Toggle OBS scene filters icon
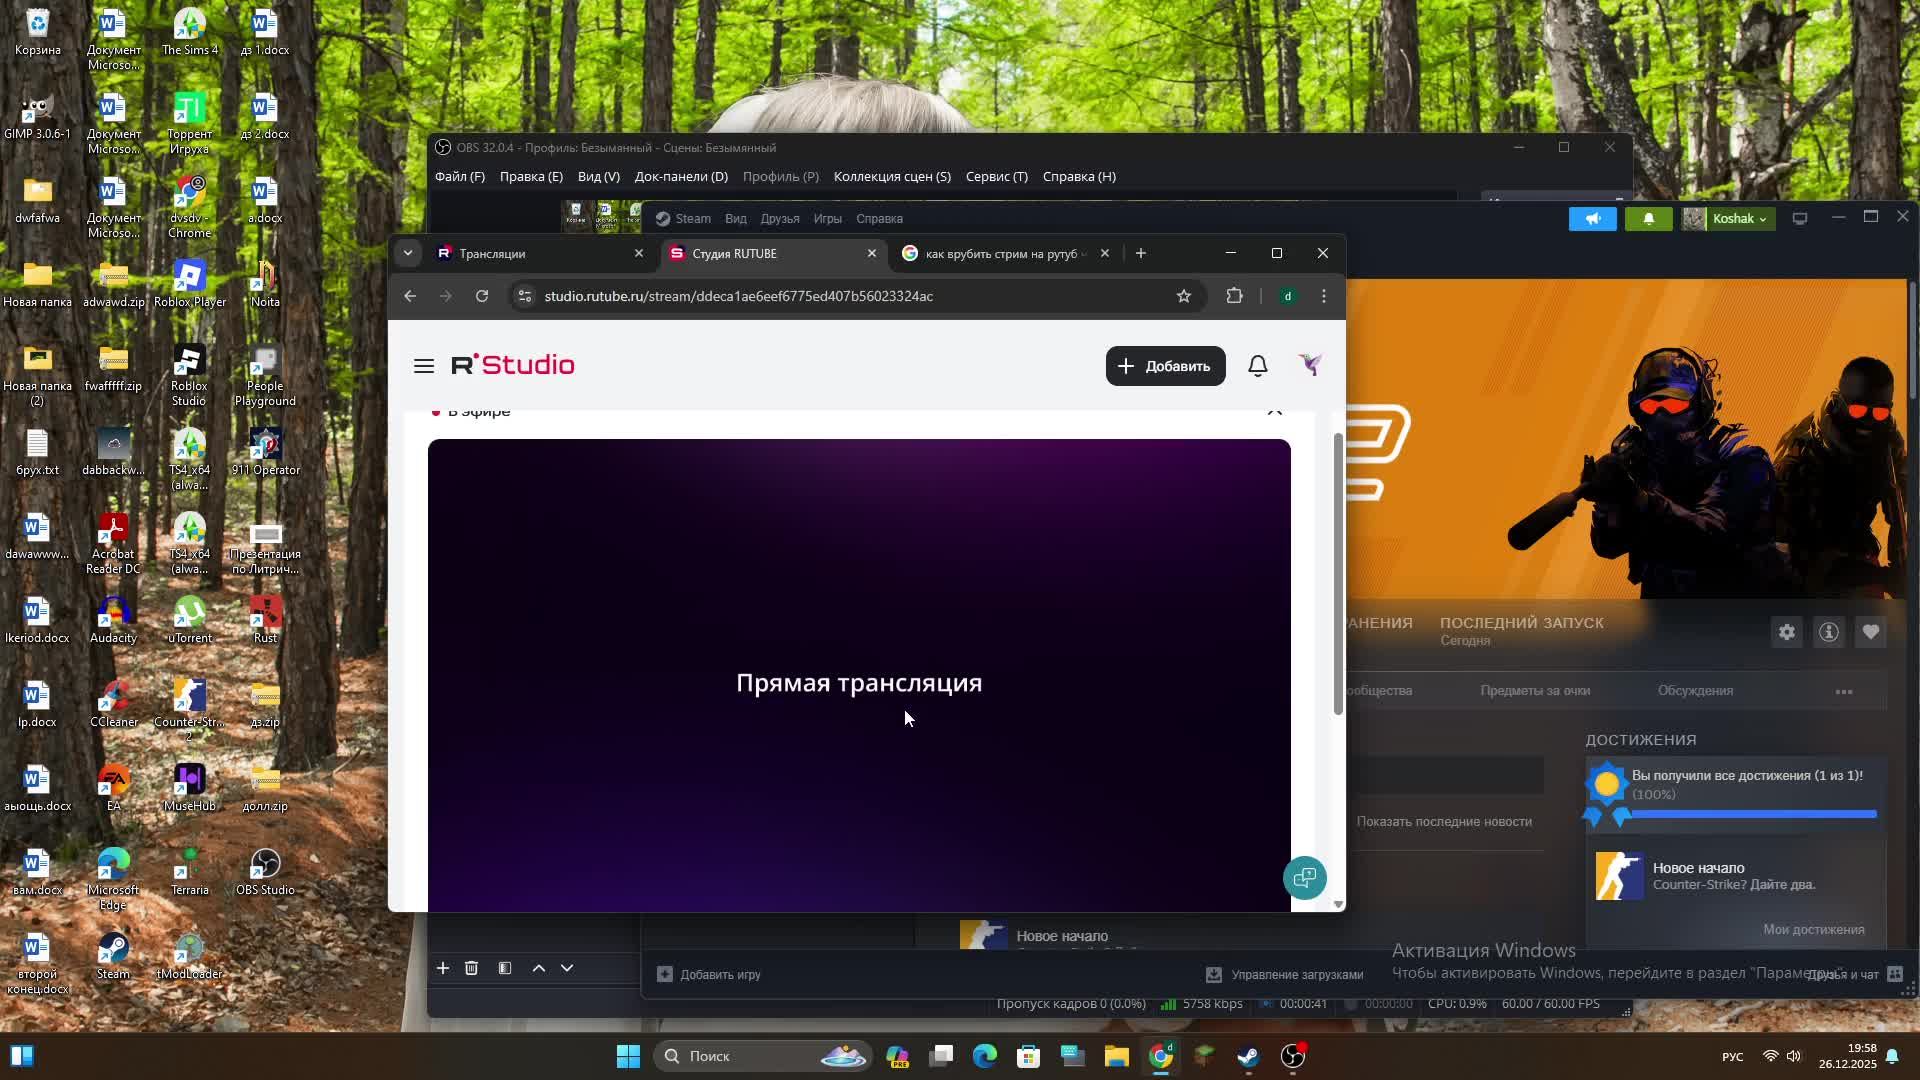Screen dimensions: 1920x1080 (x=505, y=968)
